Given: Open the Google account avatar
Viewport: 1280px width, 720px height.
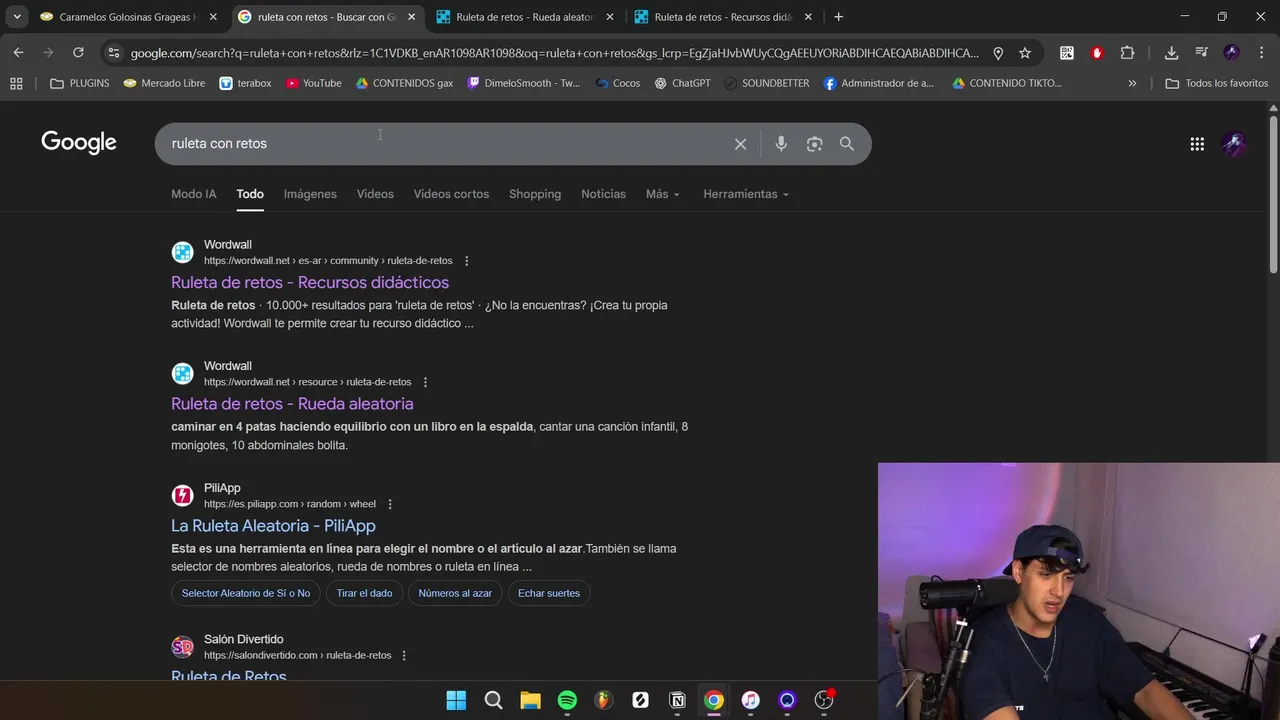Looking at the screenshot, I should pos(1234,144).
